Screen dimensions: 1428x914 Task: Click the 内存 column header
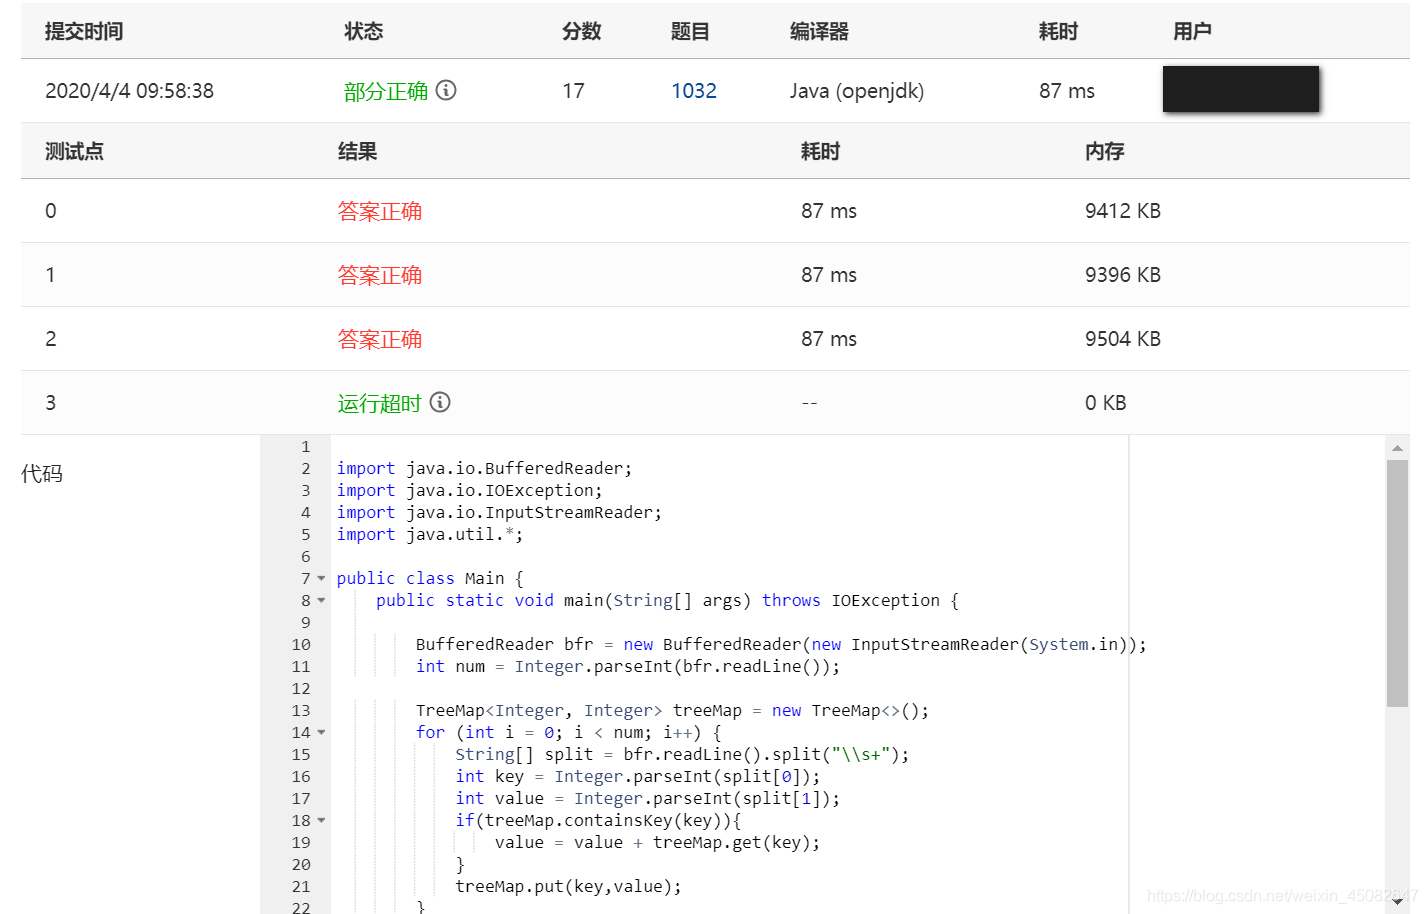click(x=1105, y=151)
